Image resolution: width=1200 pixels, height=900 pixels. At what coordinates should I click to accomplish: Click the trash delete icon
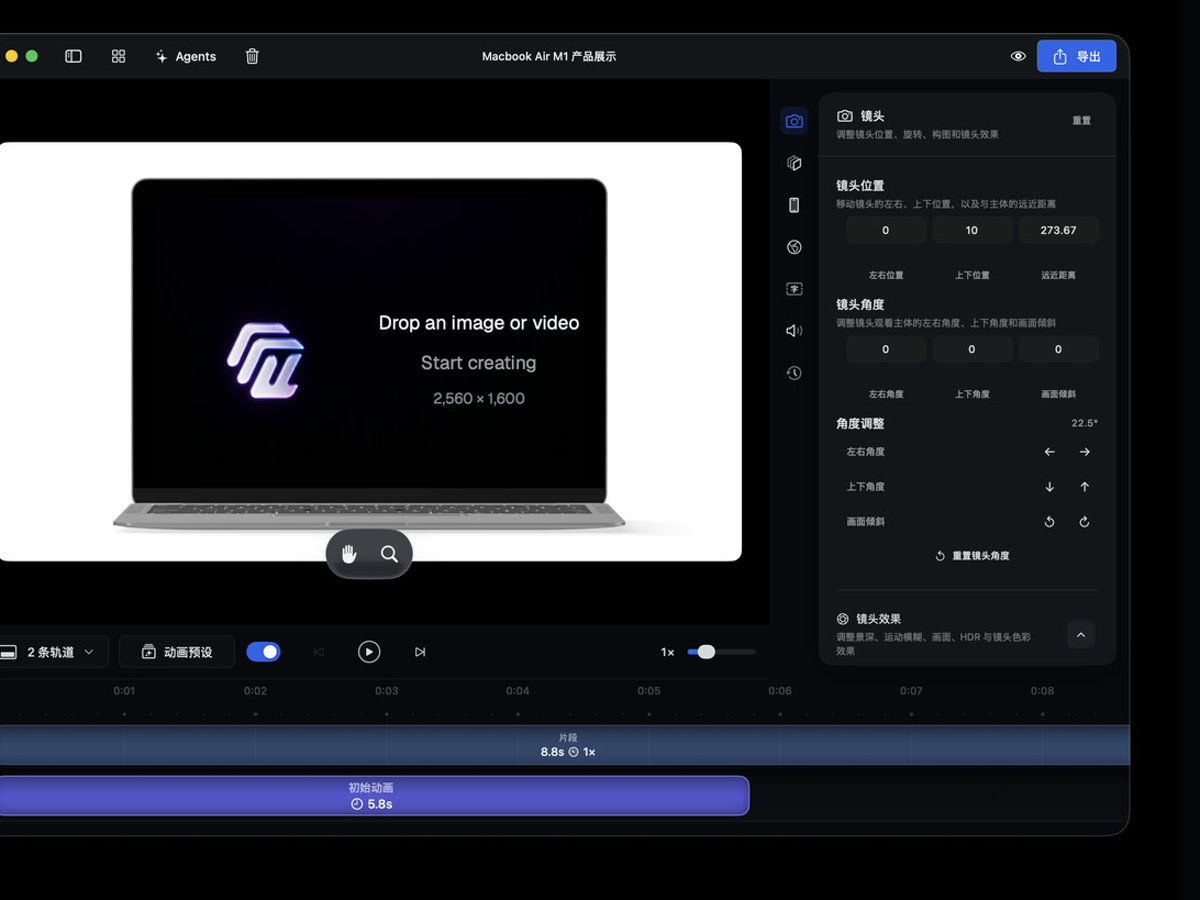click(252, 56)
